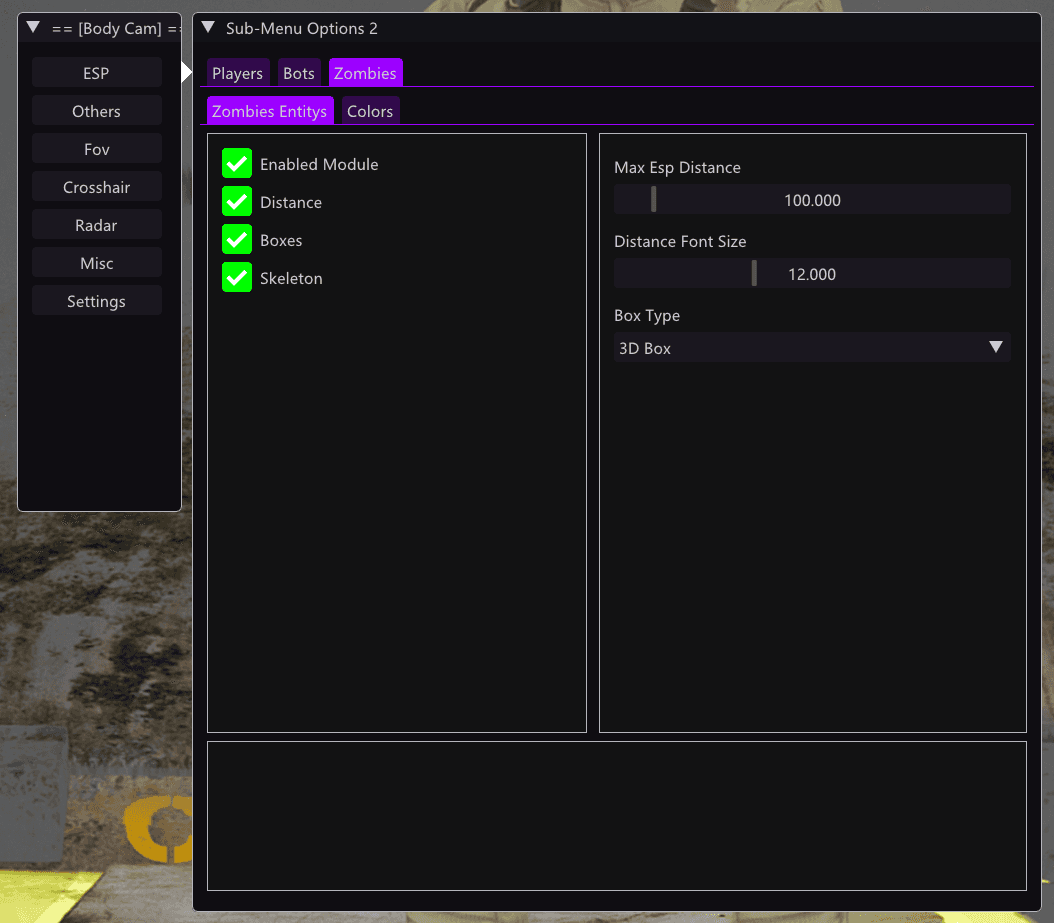
Task: Open the Box Type dropdown arrow
Action: (x=996, y=347)
